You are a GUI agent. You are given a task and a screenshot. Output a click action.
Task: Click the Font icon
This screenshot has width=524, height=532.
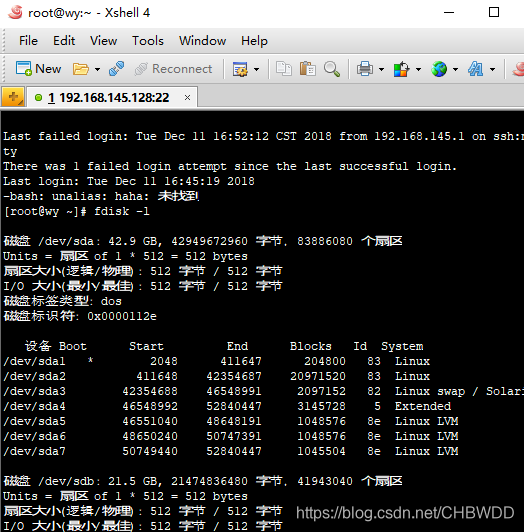pos(475,69)
